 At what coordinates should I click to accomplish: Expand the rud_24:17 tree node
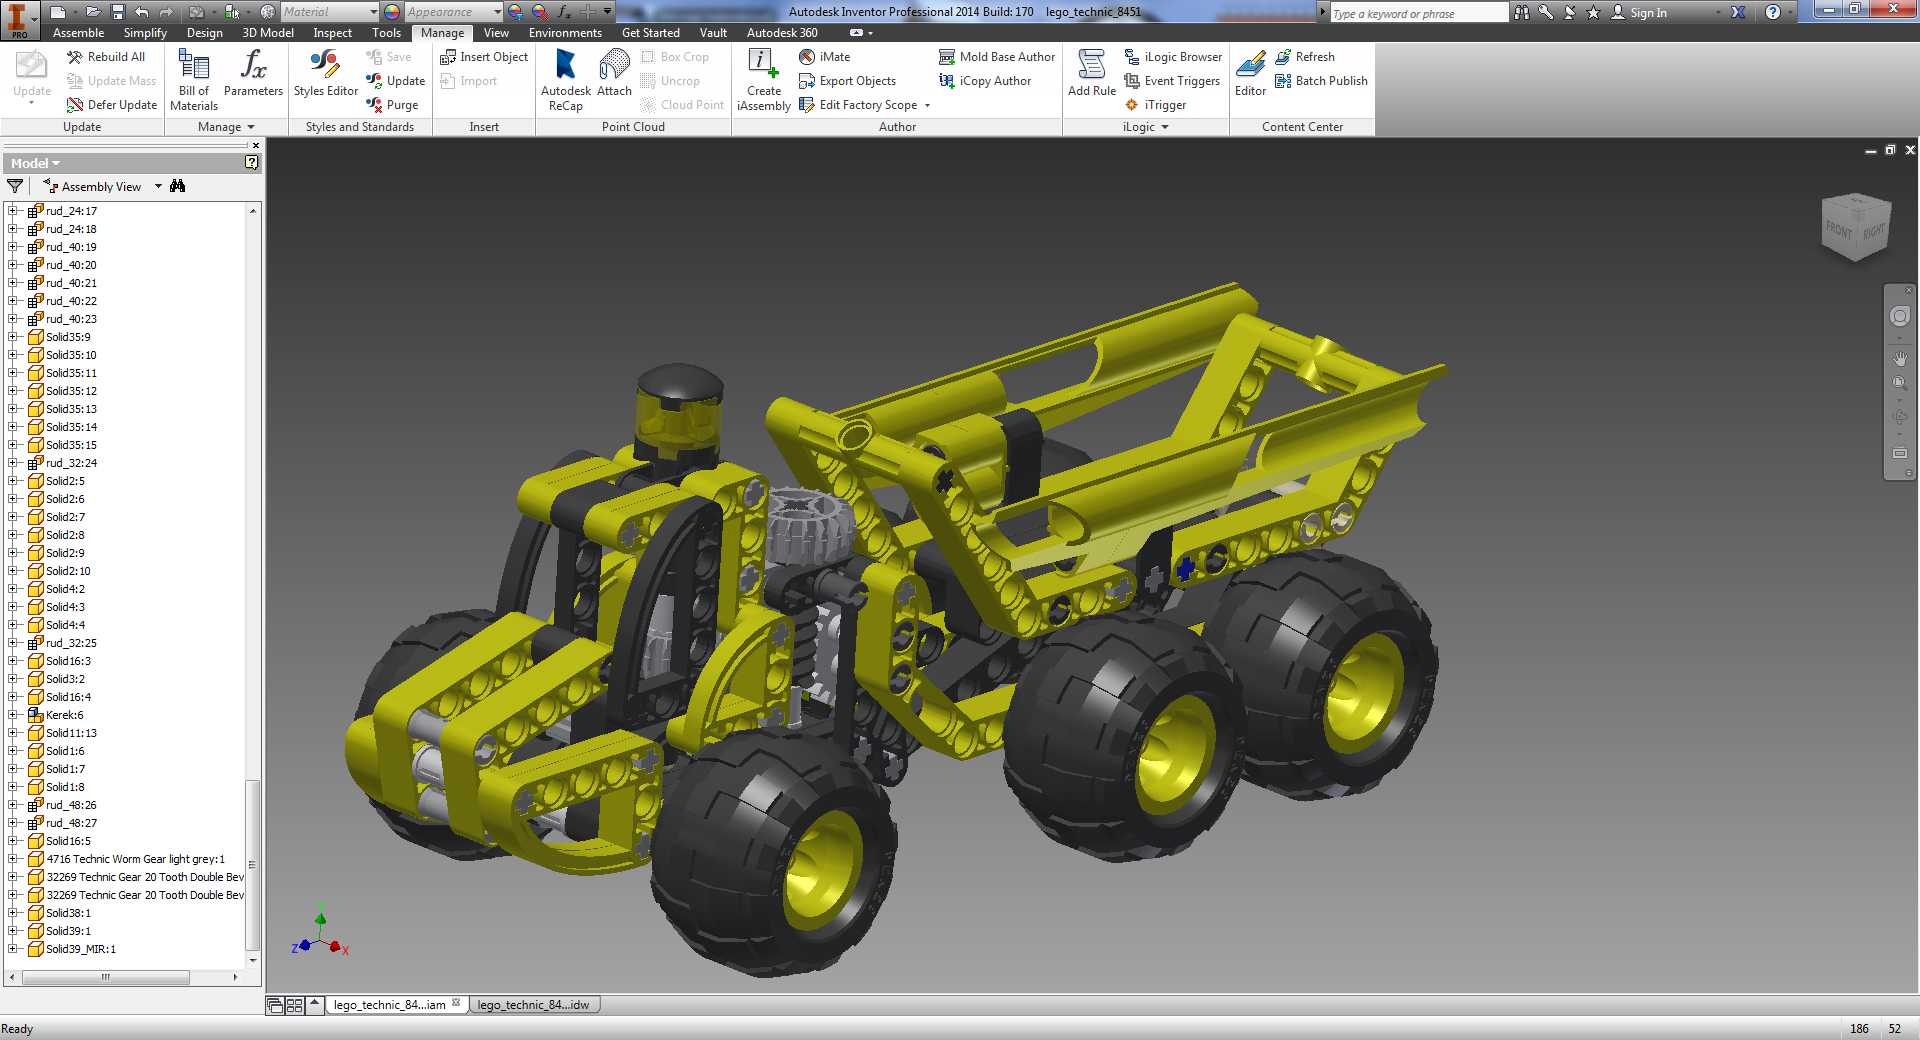(13, 211)
